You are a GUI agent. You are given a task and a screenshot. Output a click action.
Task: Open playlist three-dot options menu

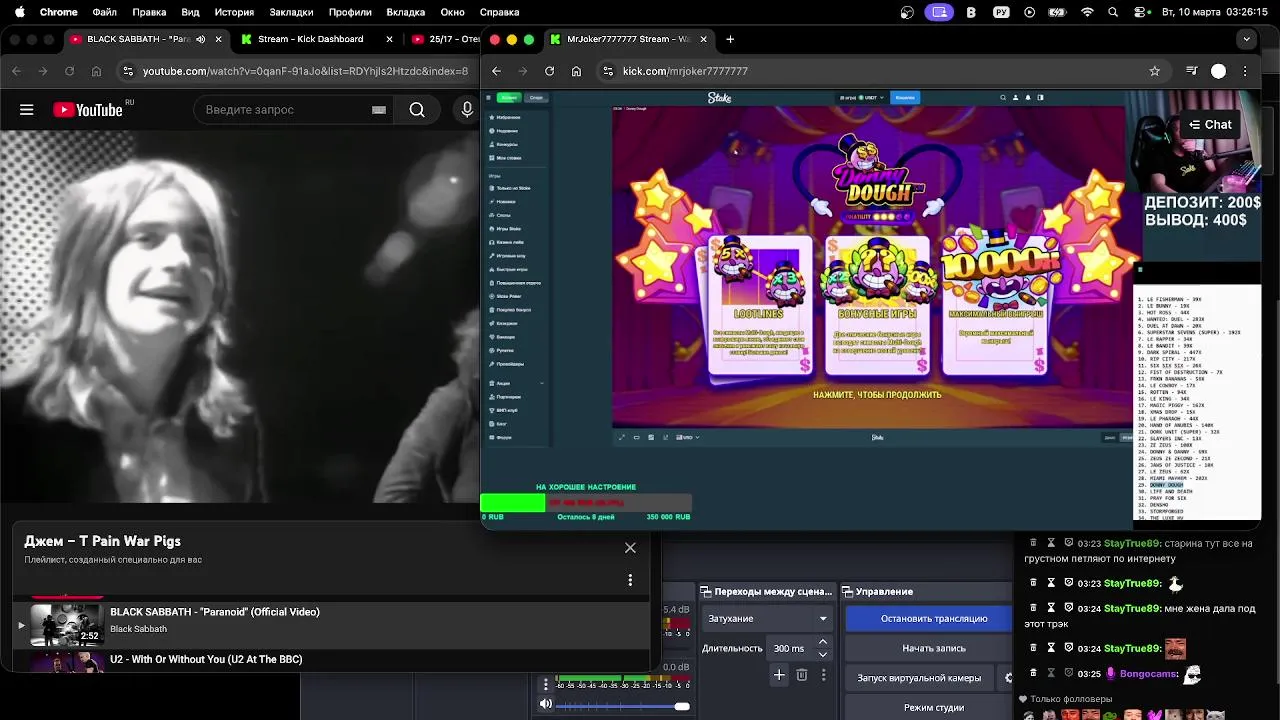tap(630, 580)
